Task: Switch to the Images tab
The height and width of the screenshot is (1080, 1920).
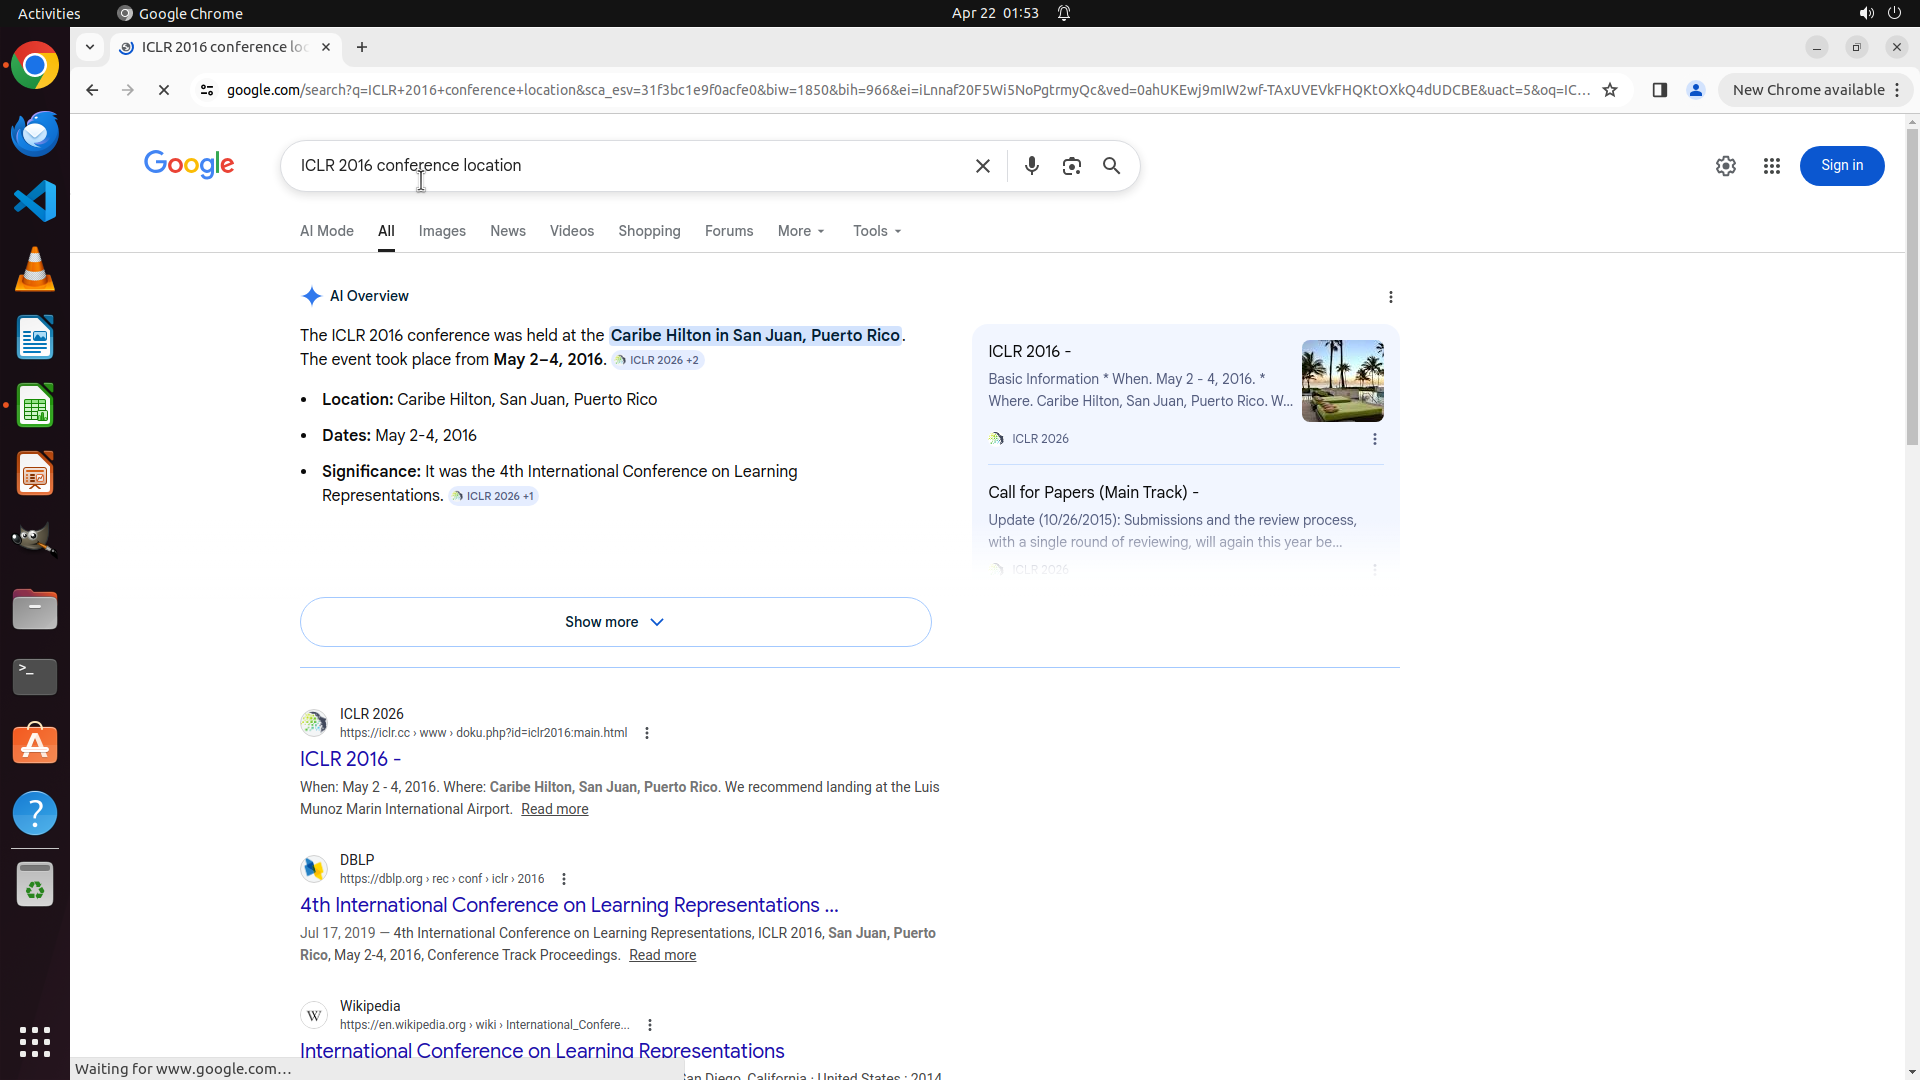Action: coord(442,231)
